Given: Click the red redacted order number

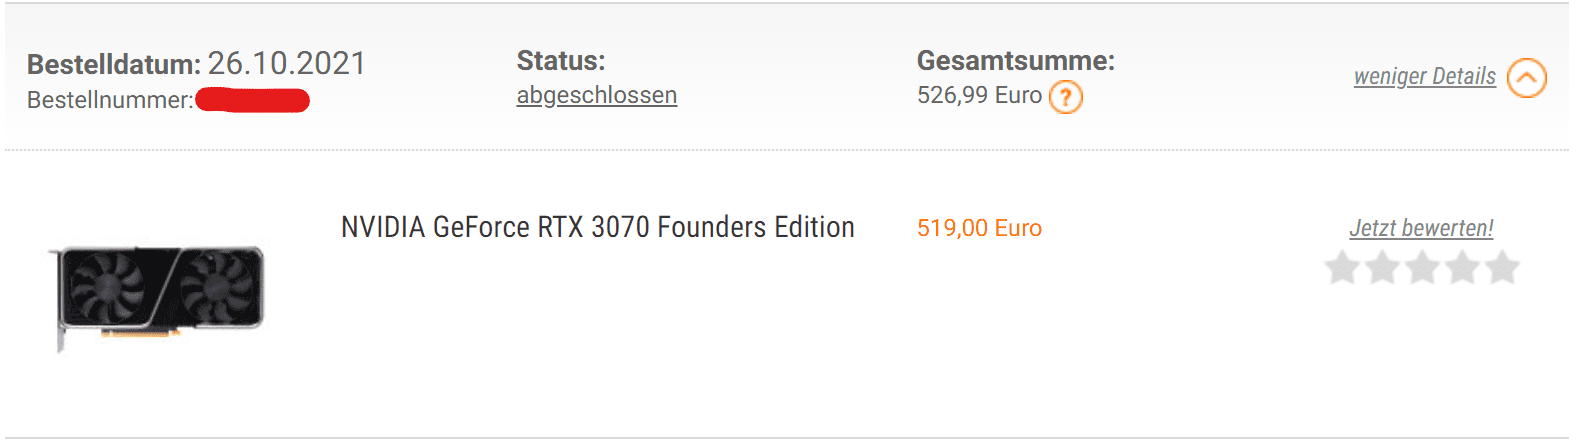Looking at the screenshot, I should (253, 100).
